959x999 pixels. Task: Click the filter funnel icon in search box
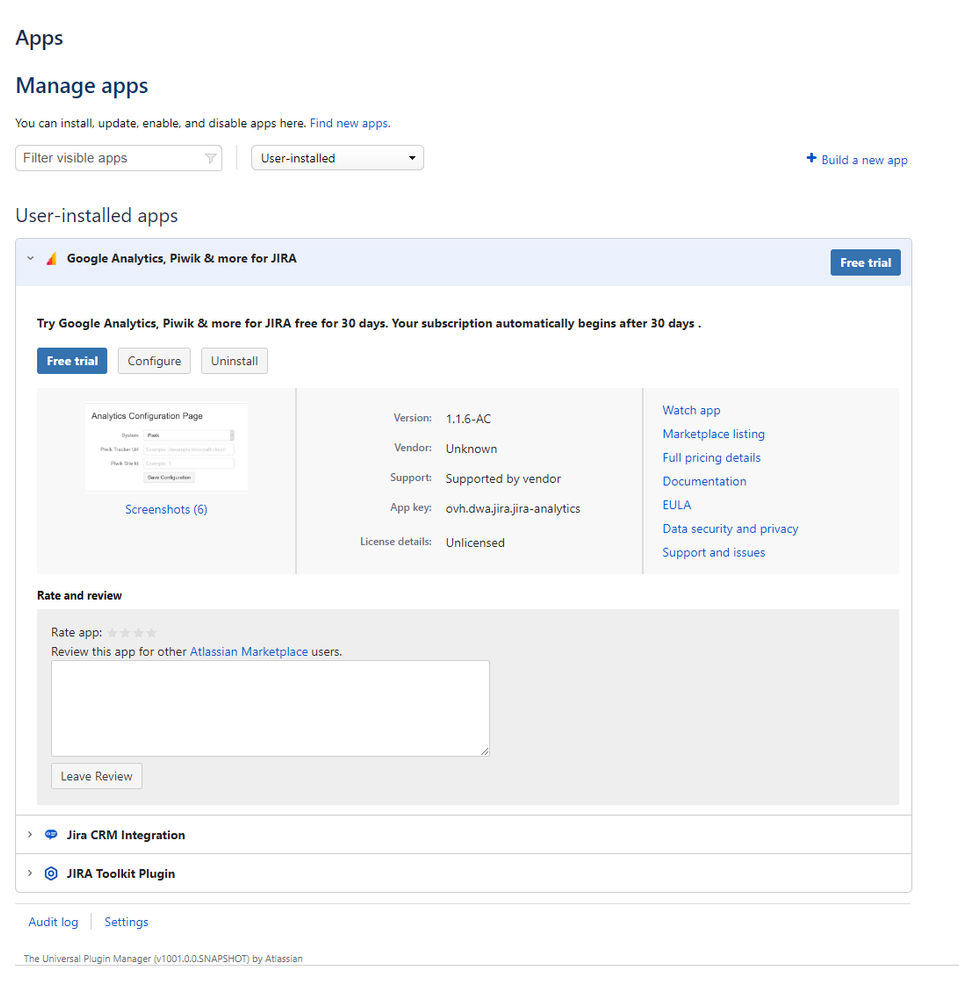(x=210, y=159)
